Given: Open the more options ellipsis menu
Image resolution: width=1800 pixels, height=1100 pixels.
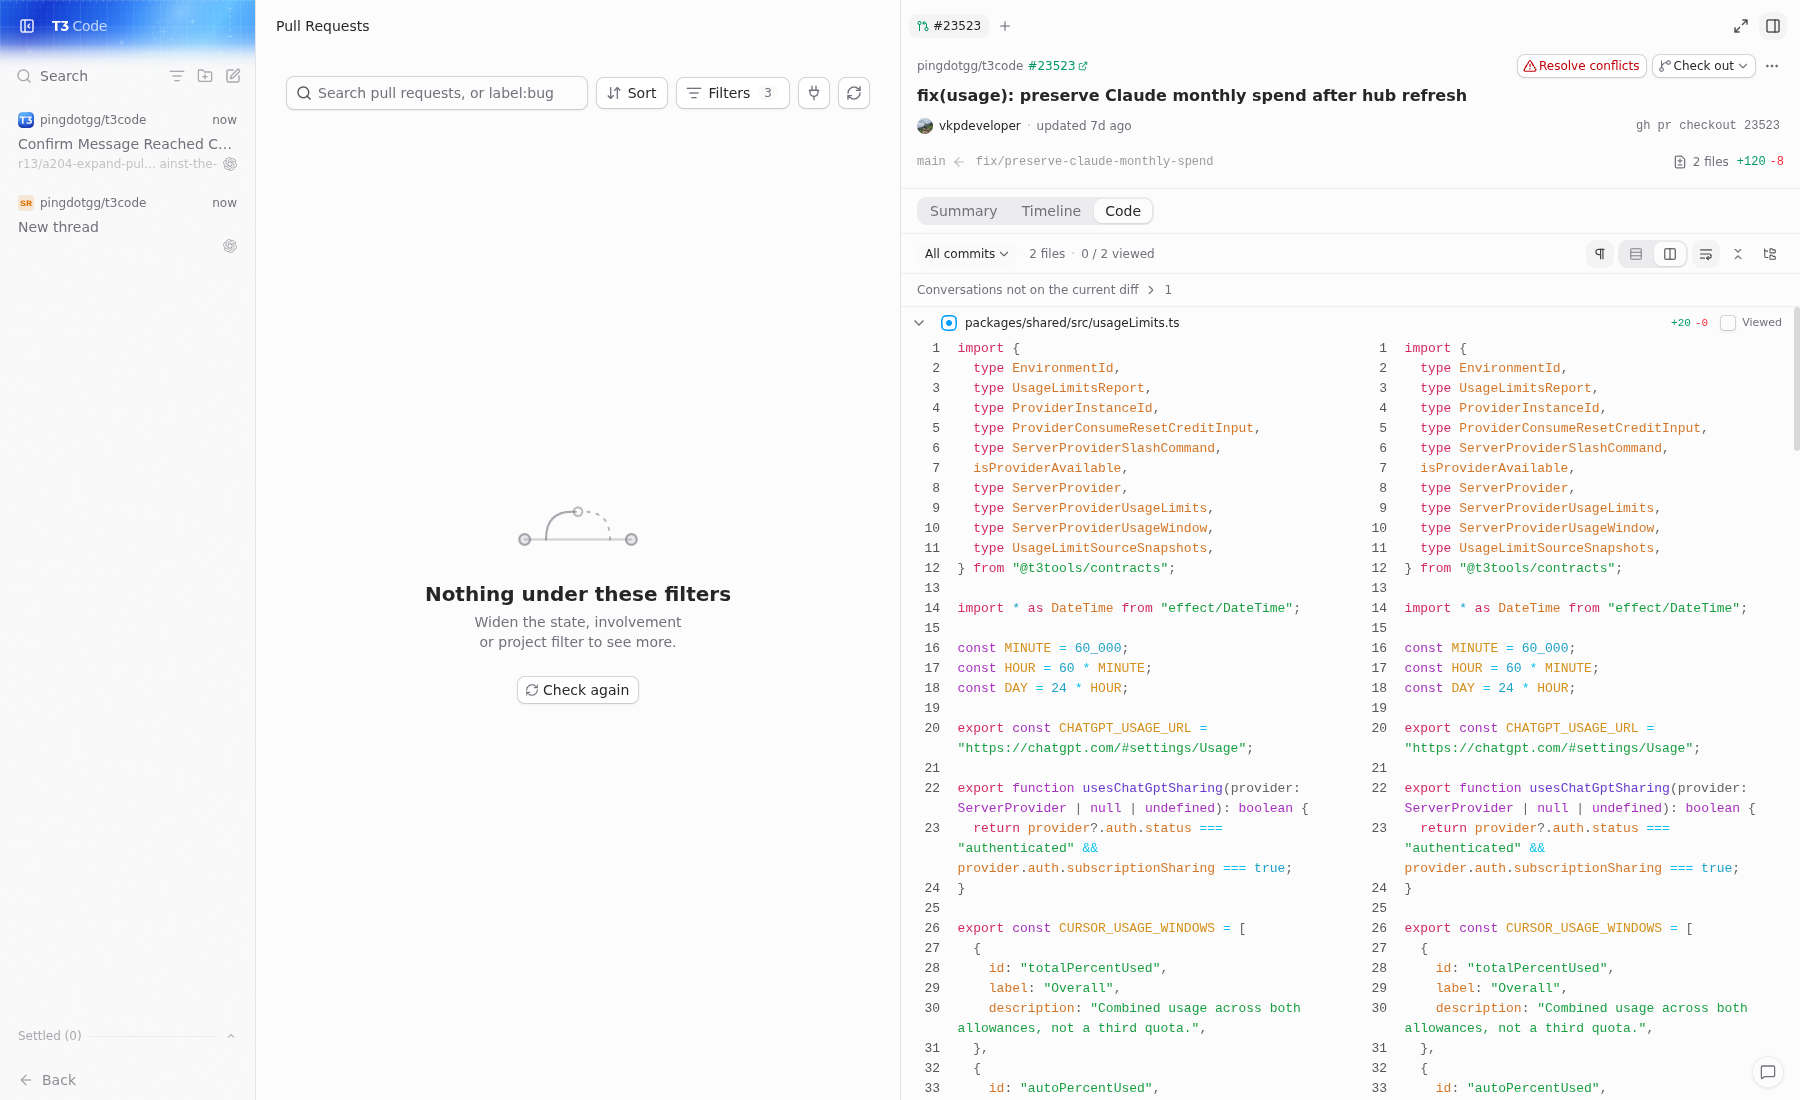Looking at the screenshot, I should click(x=1772, y=66).
